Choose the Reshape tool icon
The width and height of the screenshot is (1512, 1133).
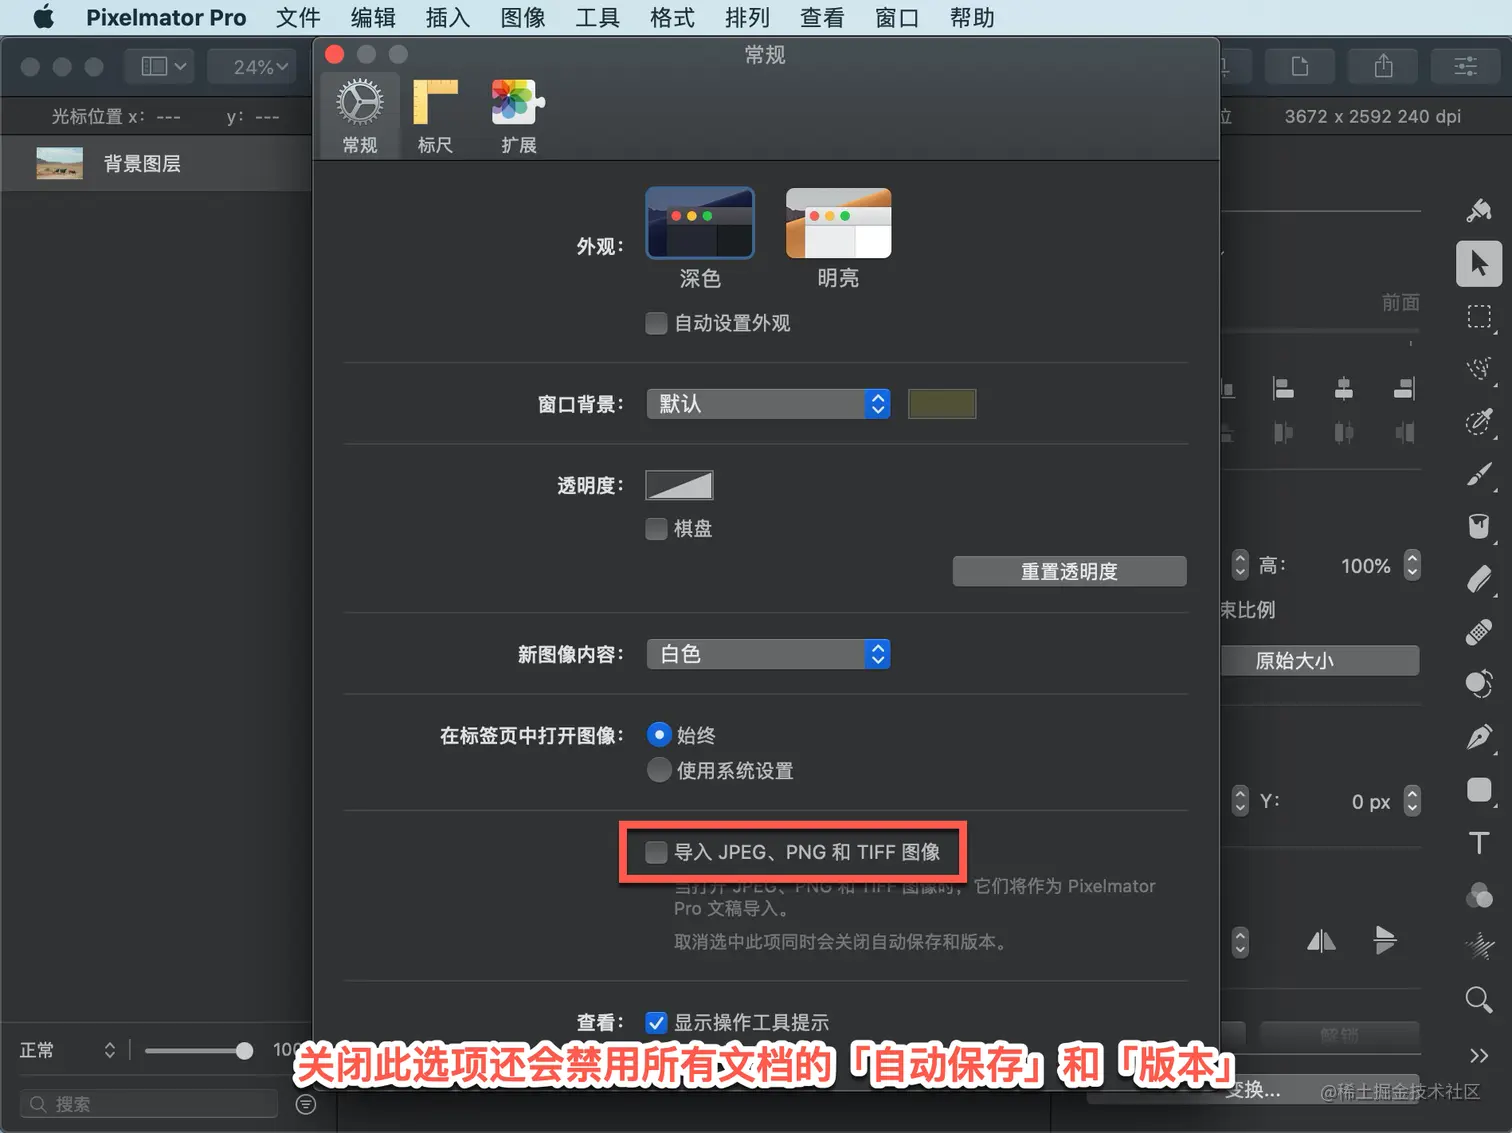(x=1479, y=684)
